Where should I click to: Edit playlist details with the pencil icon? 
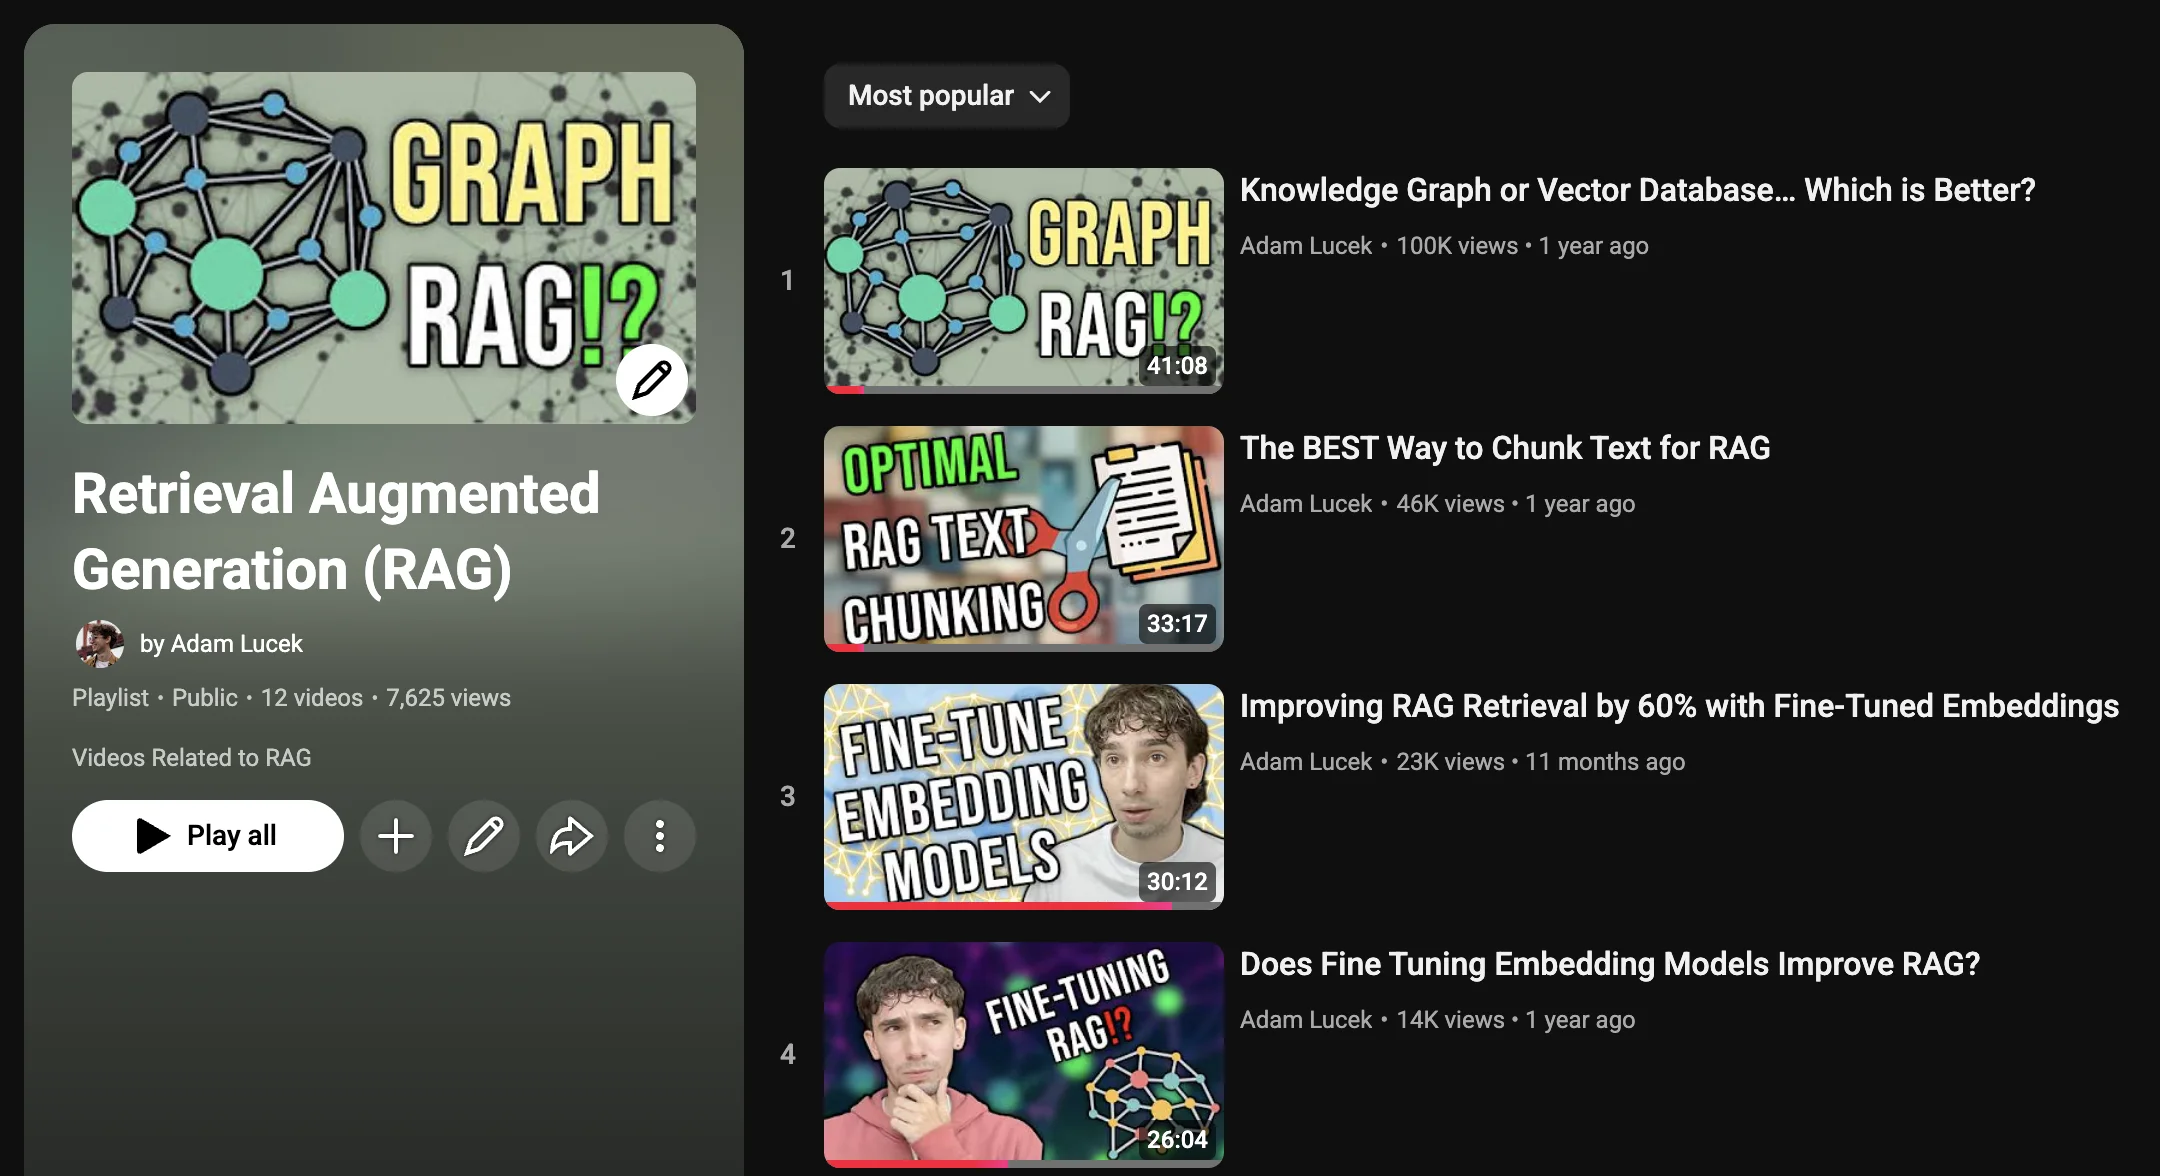point(483,835)
